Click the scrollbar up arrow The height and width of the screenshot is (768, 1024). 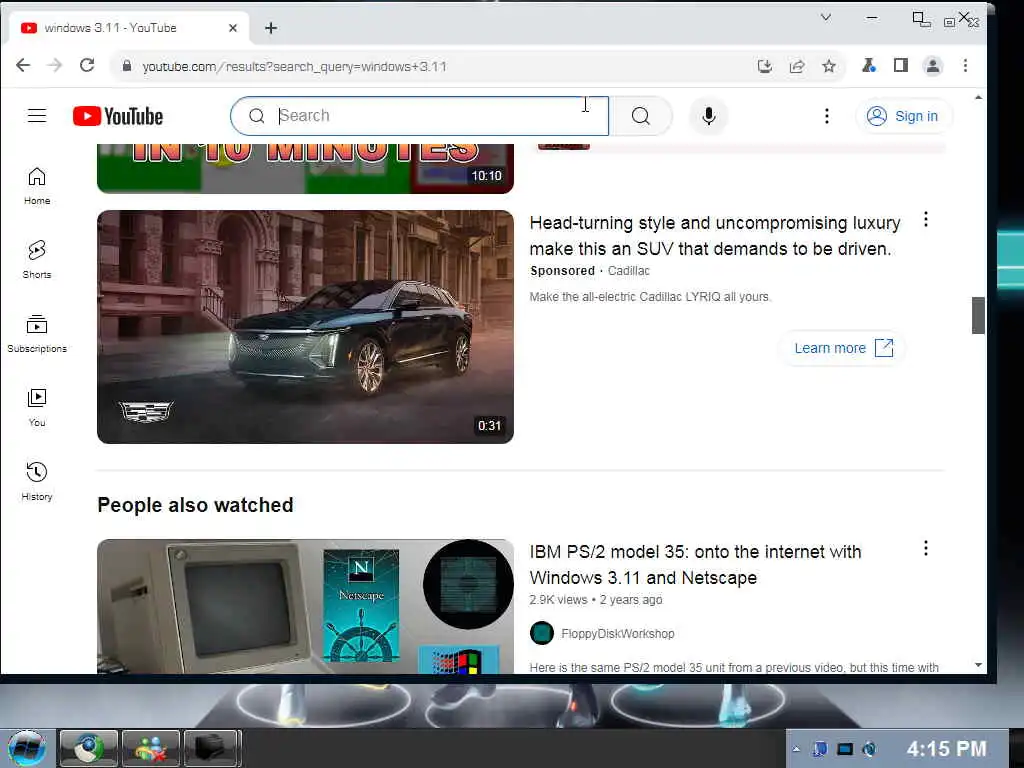click(x=978, y=97)
